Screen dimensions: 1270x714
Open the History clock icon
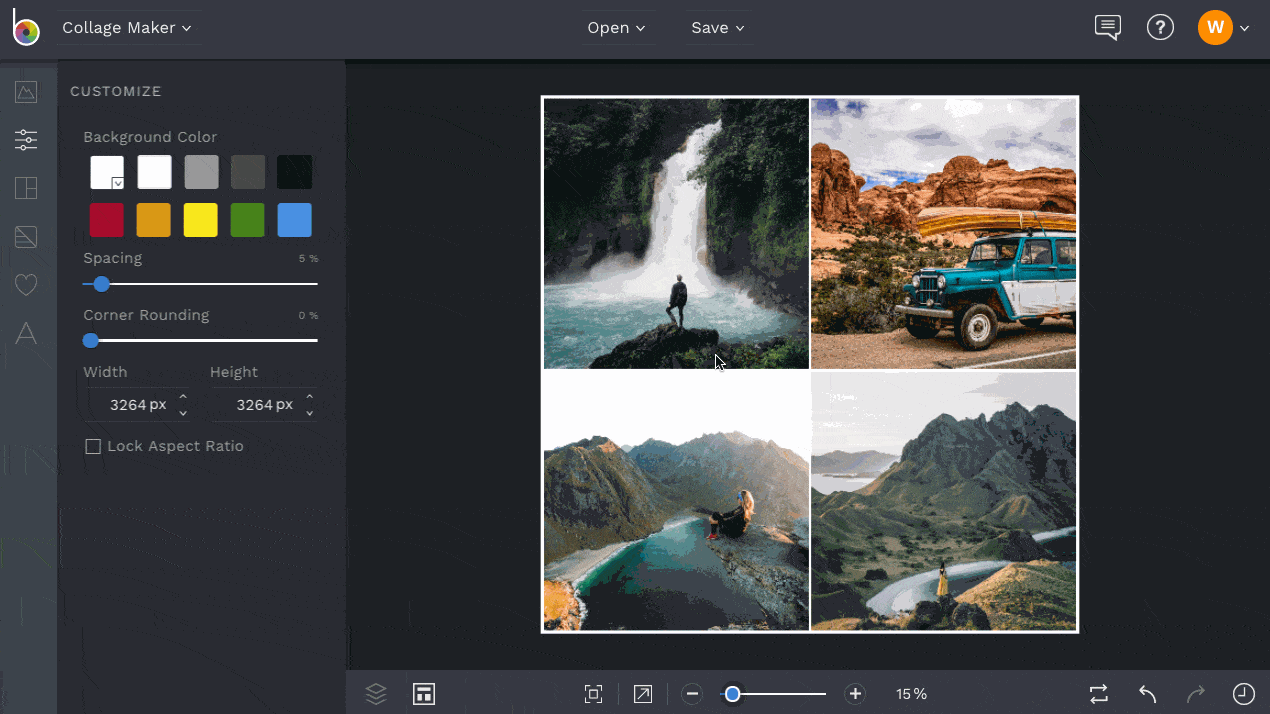[1243, 694]
